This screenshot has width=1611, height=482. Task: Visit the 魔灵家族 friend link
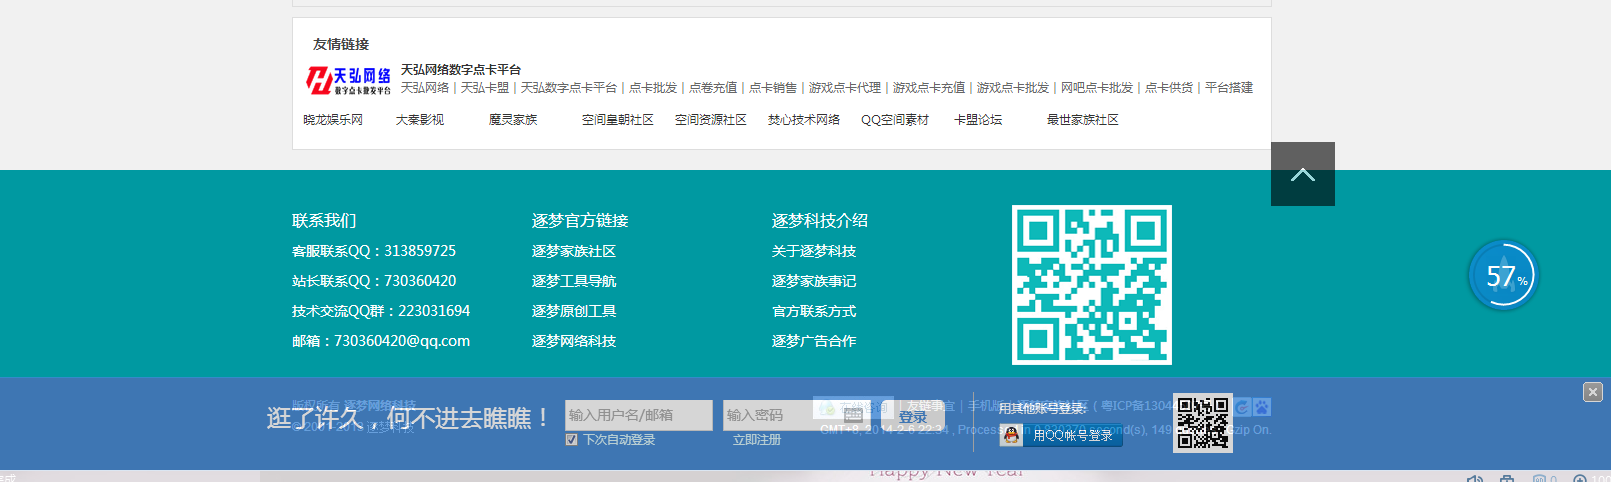513,120
